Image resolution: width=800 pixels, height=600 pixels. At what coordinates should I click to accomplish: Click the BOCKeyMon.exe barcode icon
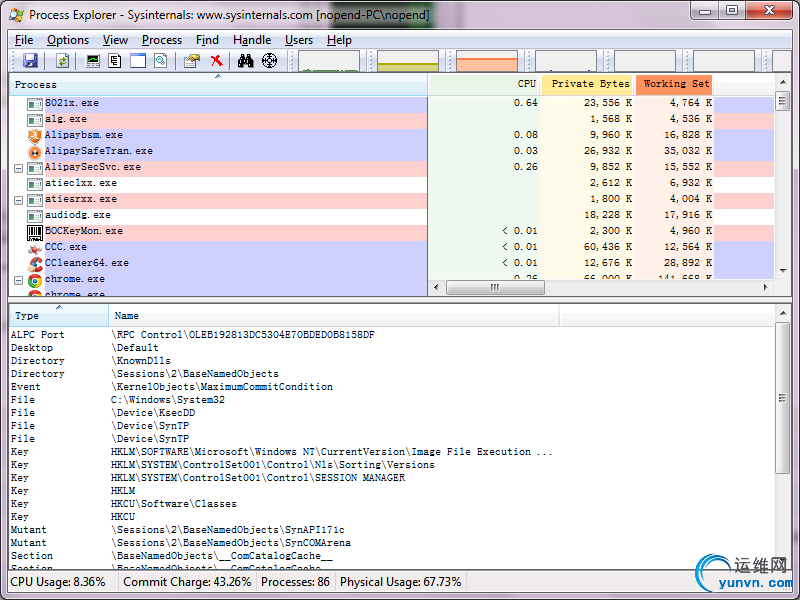[35, 232]
